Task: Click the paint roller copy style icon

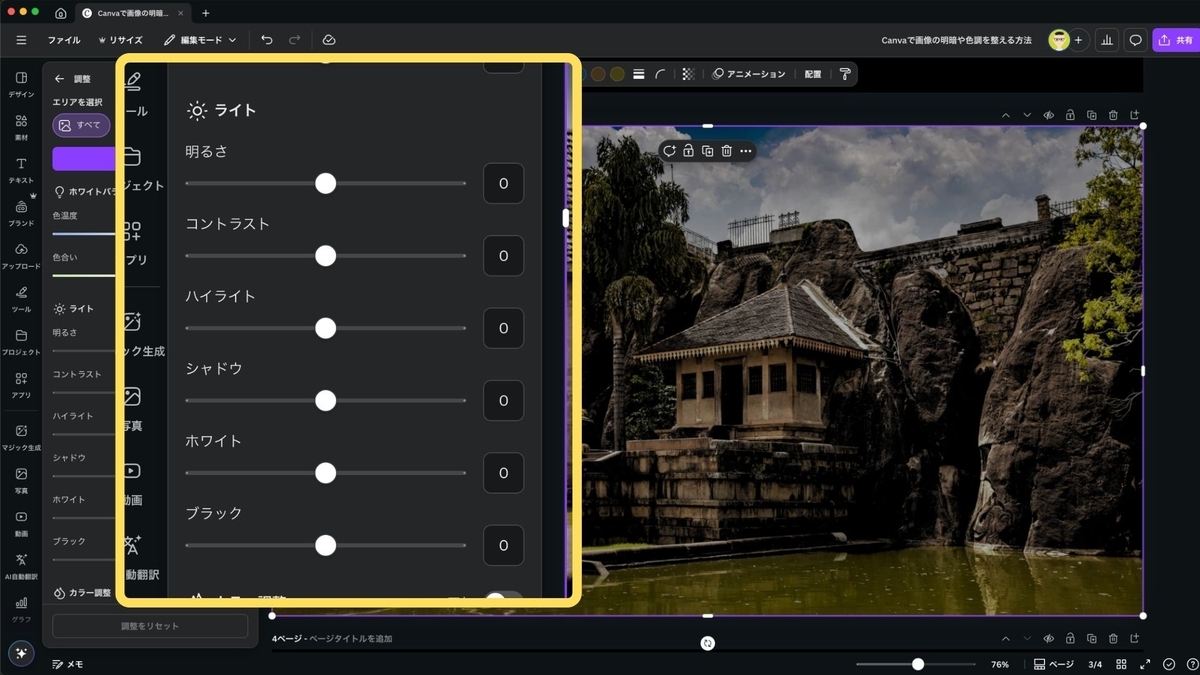Action: tap(845, 74)
